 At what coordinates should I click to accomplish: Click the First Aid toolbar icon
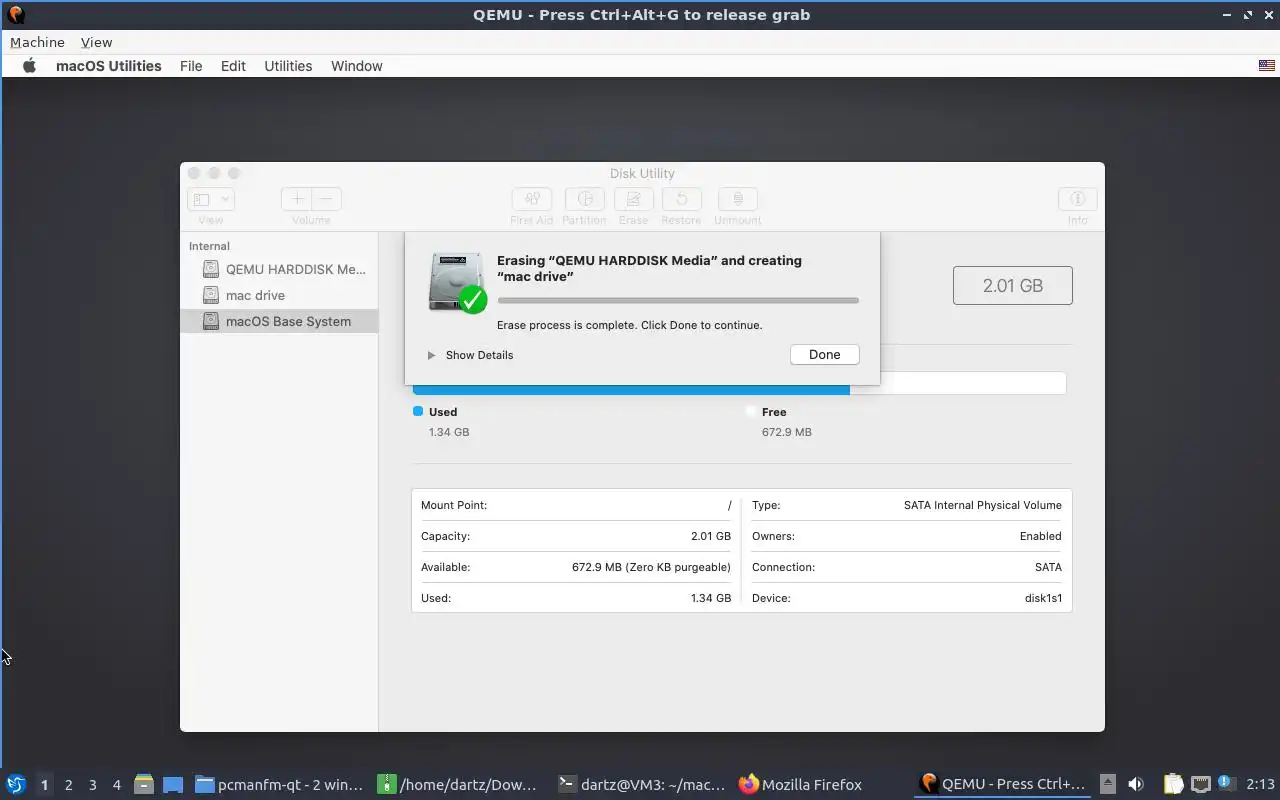532,199
